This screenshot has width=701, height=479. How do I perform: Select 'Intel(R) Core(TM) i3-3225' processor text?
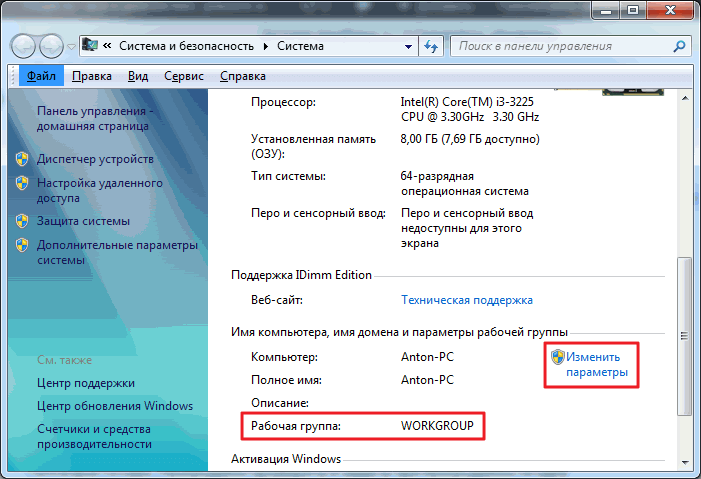pyautogui.click(x=467, y=102)
